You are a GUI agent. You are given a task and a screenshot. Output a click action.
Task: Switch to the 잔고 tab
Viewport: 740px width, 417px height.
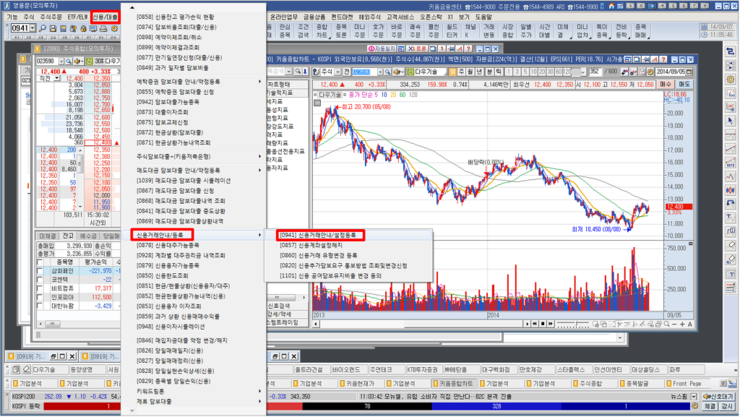[68, 236]
